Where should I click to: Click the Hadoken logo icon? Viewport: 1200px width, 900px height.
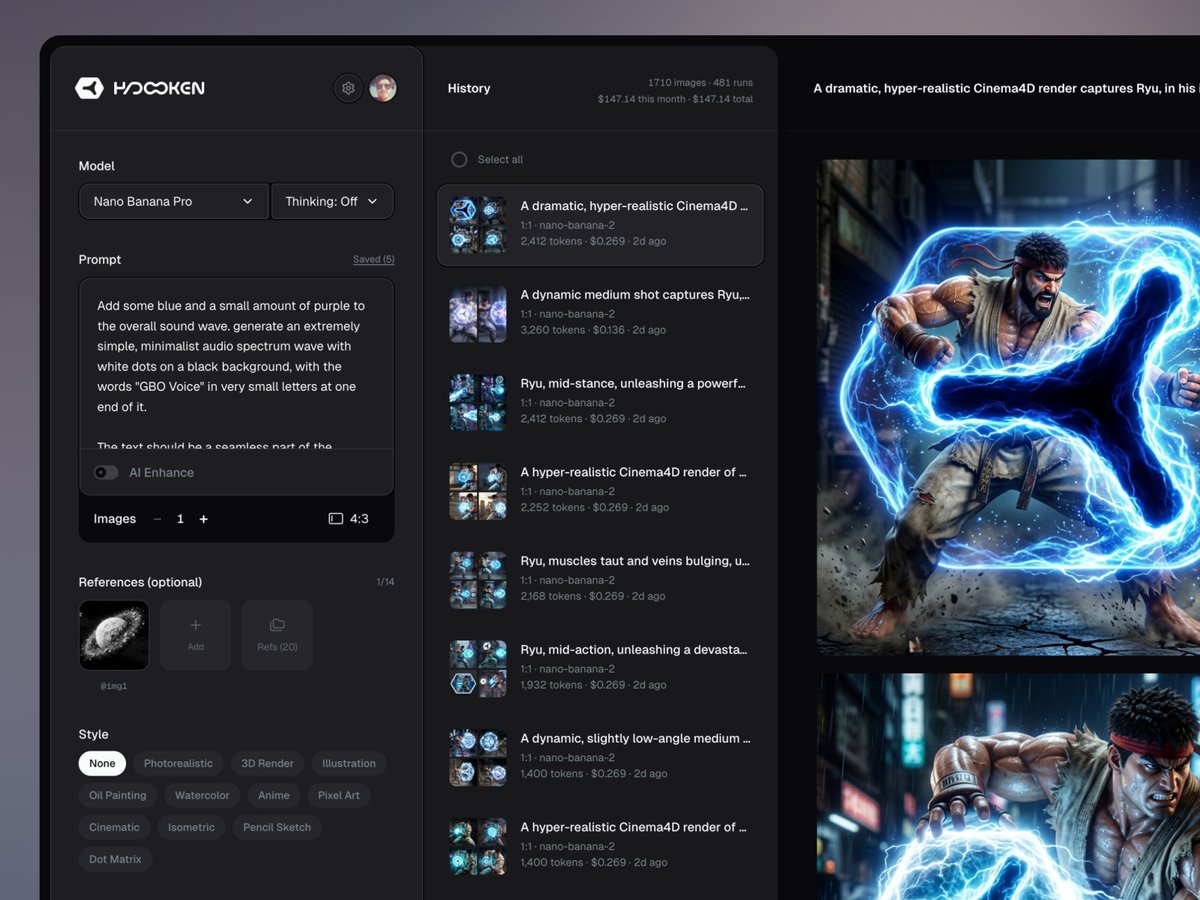89,88
